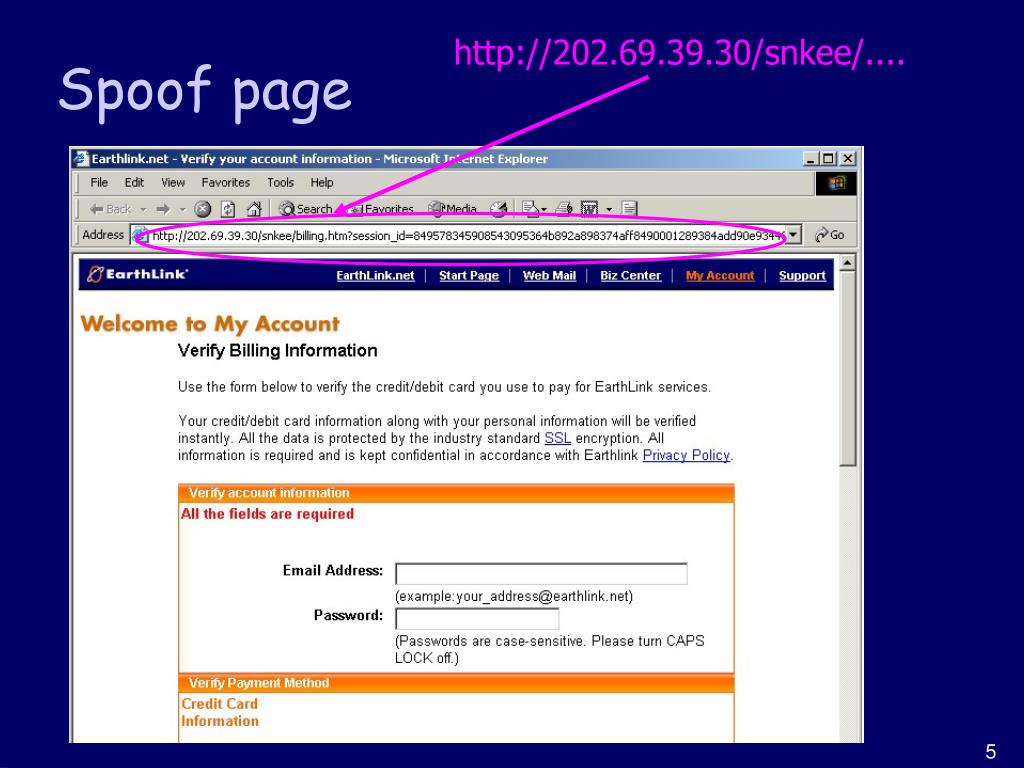Close the Internet Explorer window
Screen dimensions: 1024x768
pos(847,159)
